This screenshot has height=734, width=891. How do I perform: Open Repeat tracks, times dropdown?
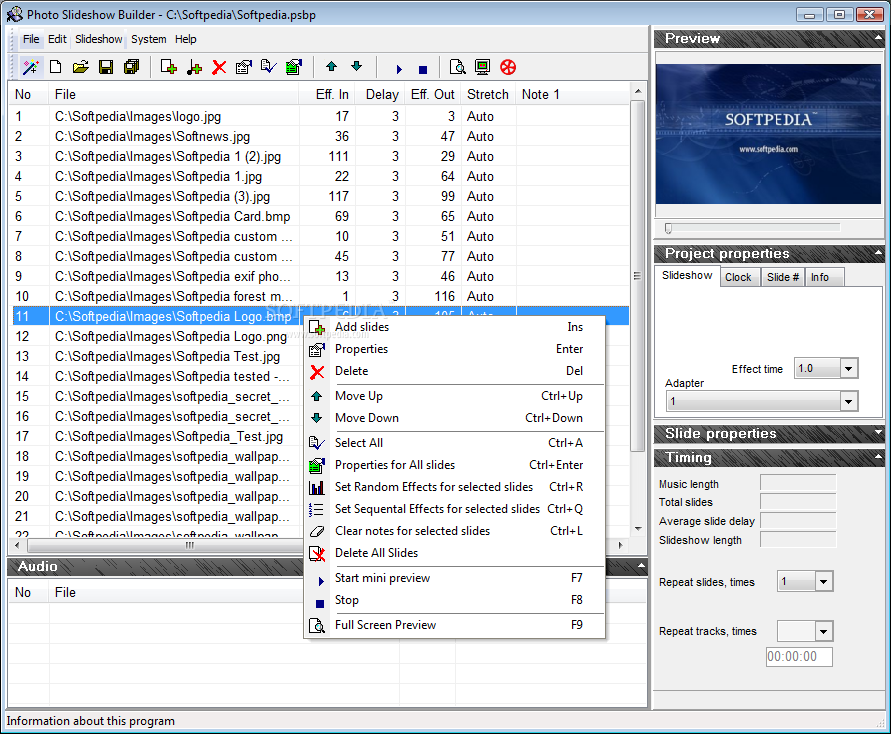(824, 631)
